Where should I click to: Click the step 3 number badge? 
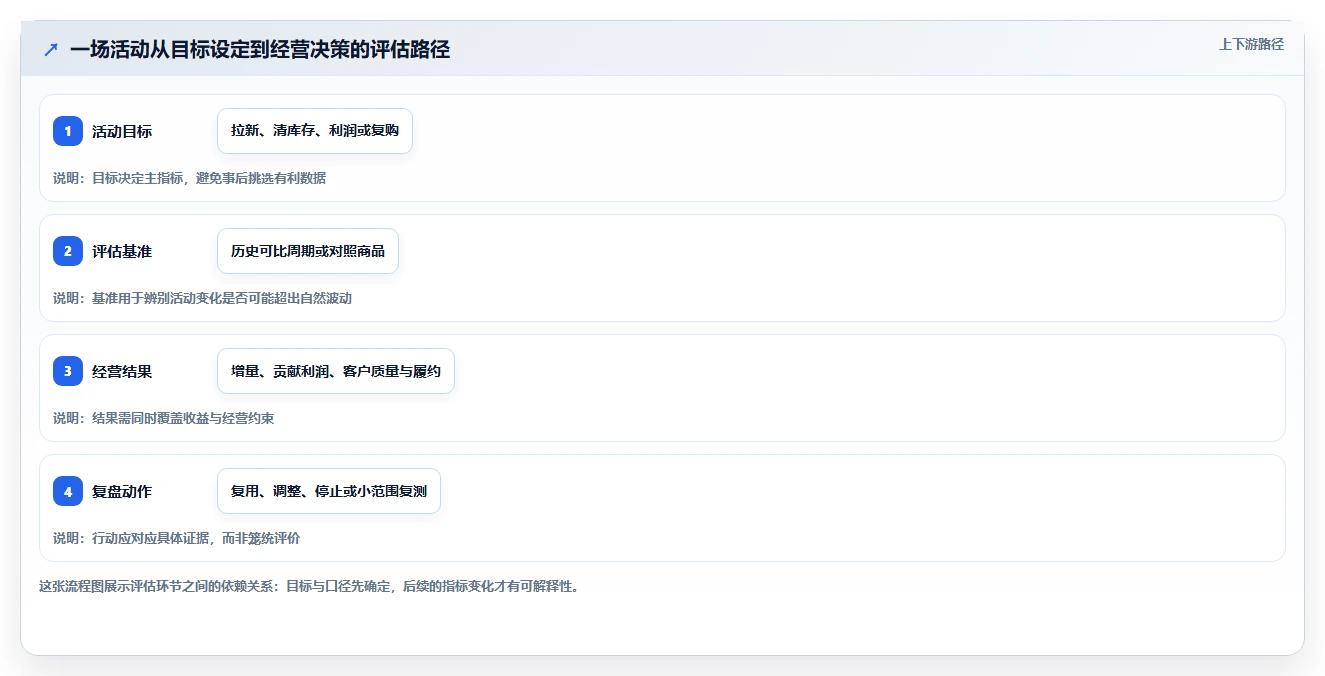point(68,371)
